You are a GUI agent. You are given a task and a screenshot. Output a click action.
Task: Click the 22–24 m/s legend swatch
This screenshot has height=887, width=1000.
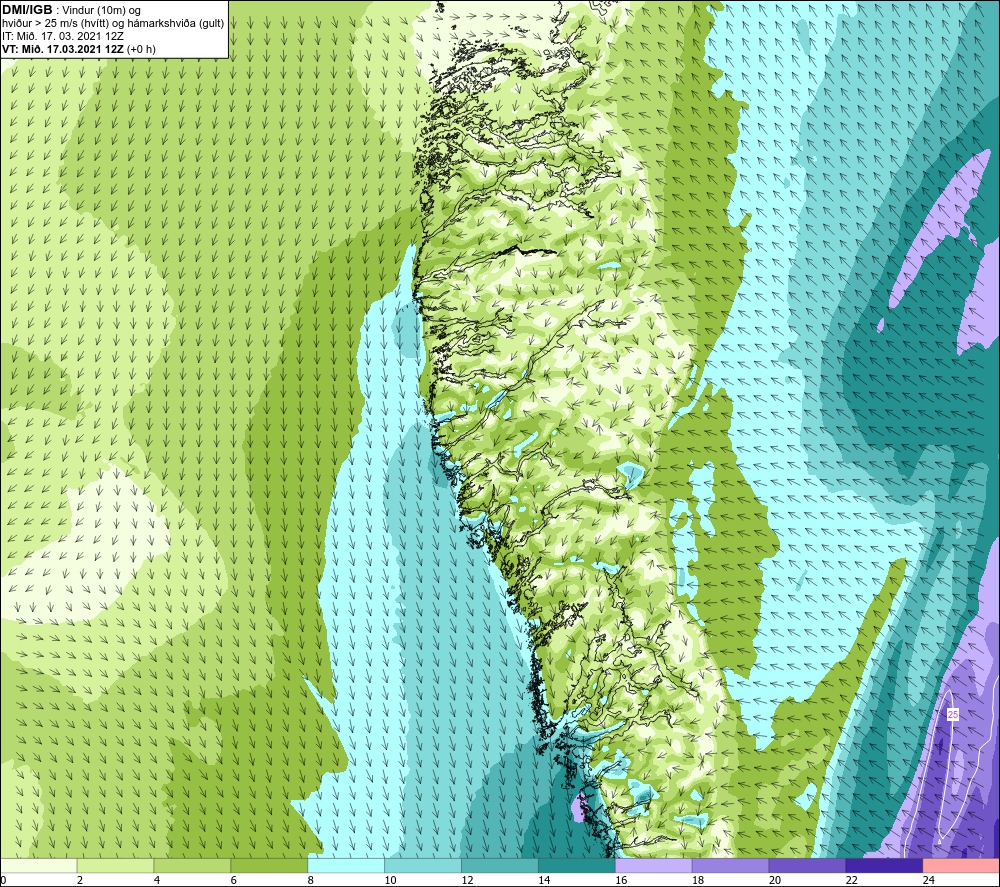[884, 865]
